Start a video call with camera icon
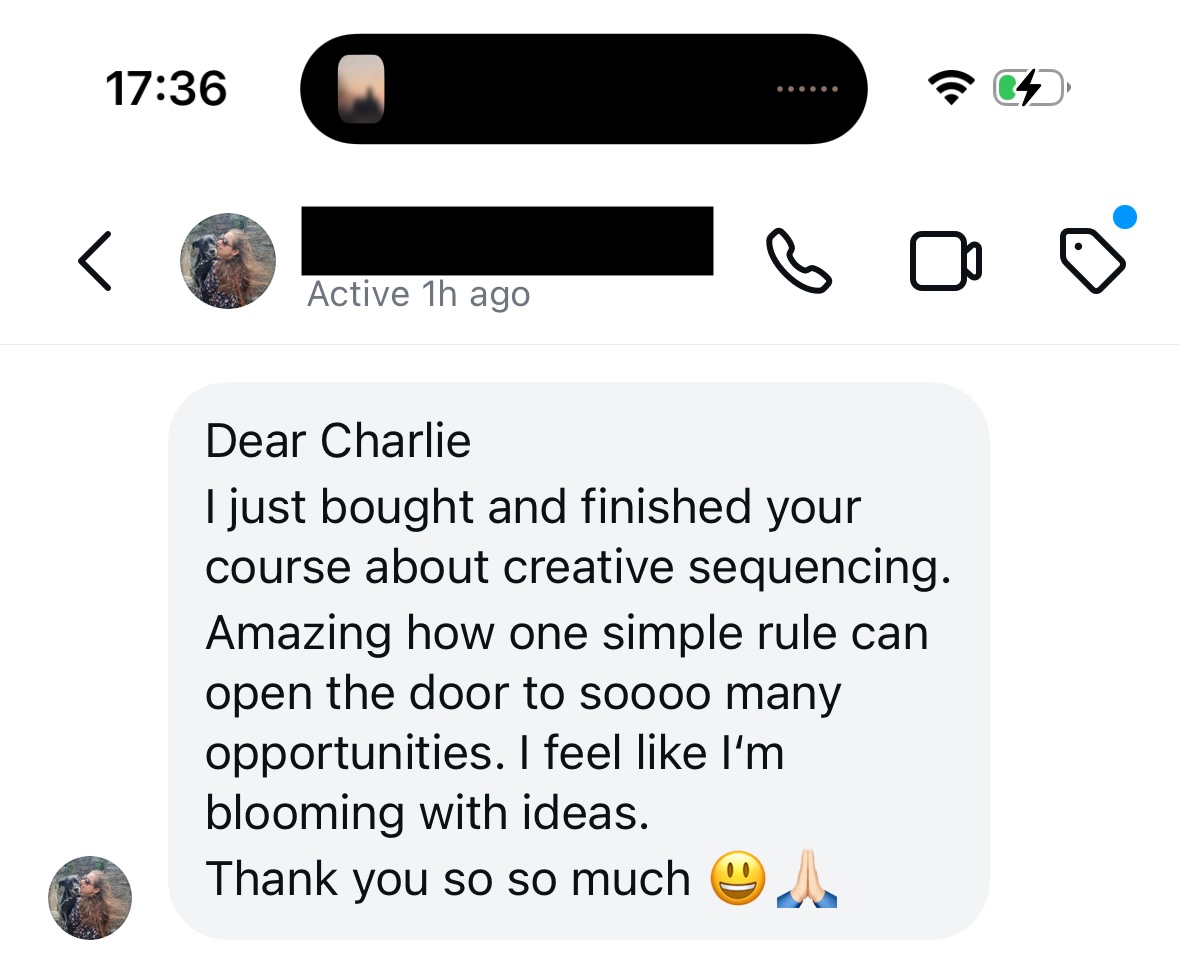This screenshot has width=1179, height=961. 945,261
